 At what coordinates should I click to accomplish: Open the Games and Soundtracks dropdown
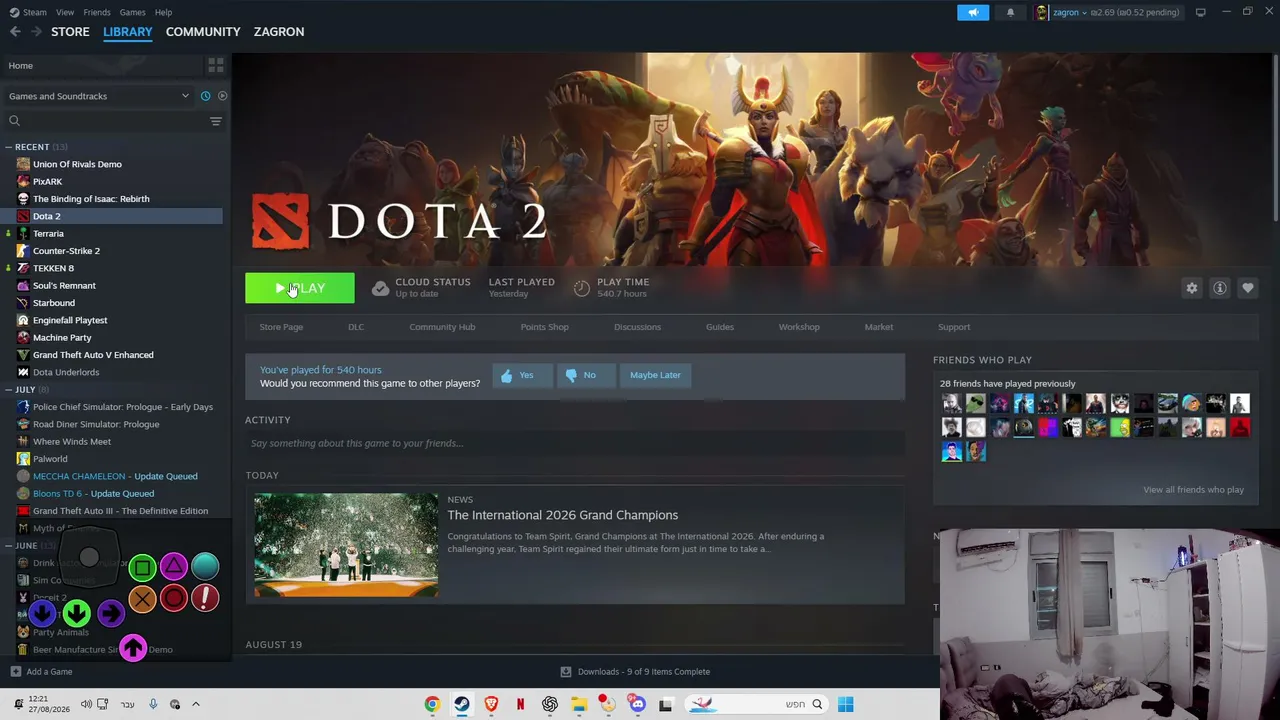coord(98,96)
